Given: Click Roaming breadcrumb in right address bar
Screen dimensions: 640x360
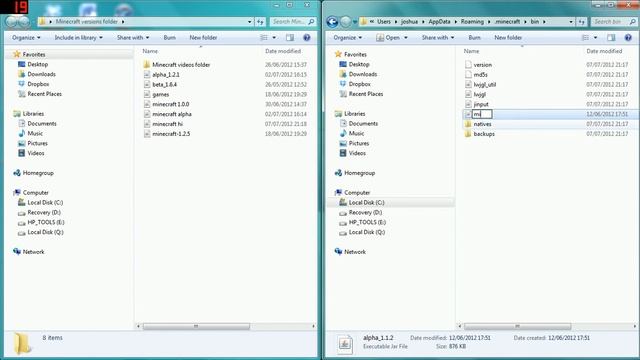Looking at the screenshot, I should [472, 22].
